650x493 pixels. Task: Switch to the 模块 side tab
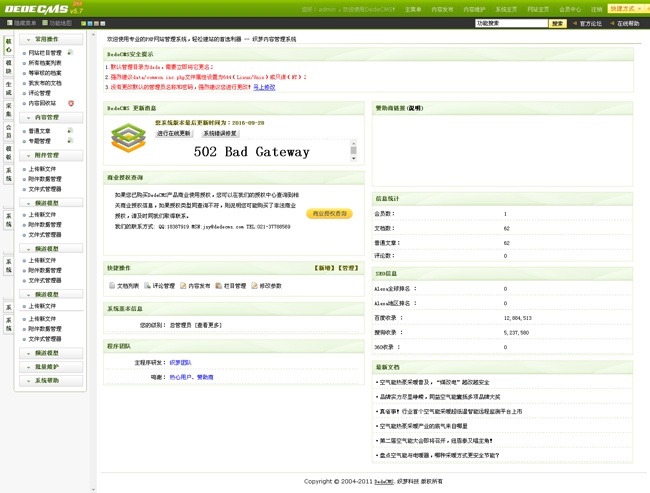point(8,67)
